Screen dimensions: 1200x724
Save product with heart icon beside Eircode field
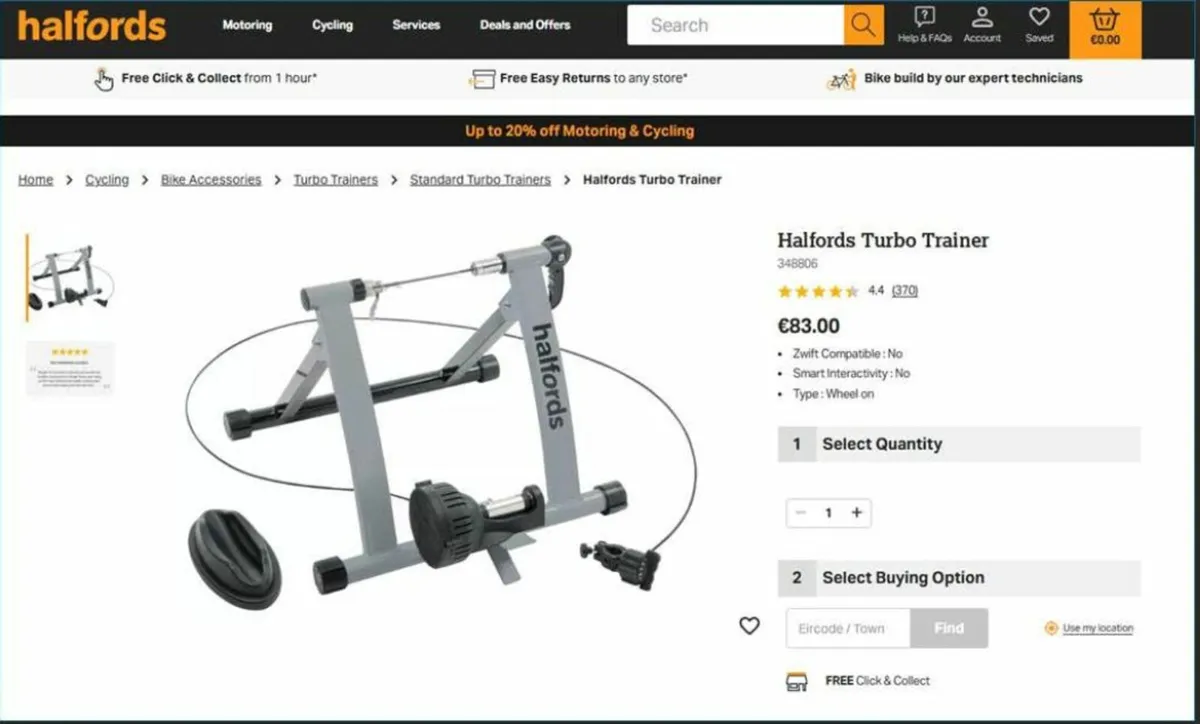(749, 626)
